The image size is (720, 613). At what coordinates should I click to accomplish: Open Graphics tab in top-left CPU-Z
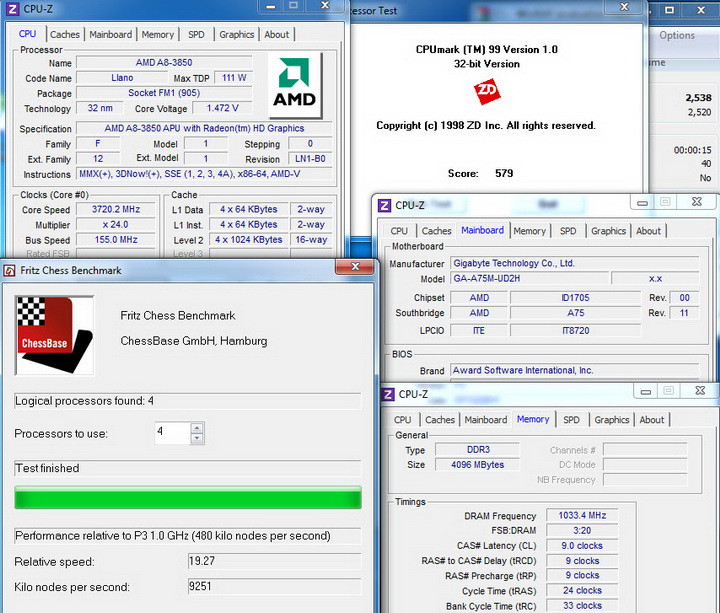click(236, 34)
